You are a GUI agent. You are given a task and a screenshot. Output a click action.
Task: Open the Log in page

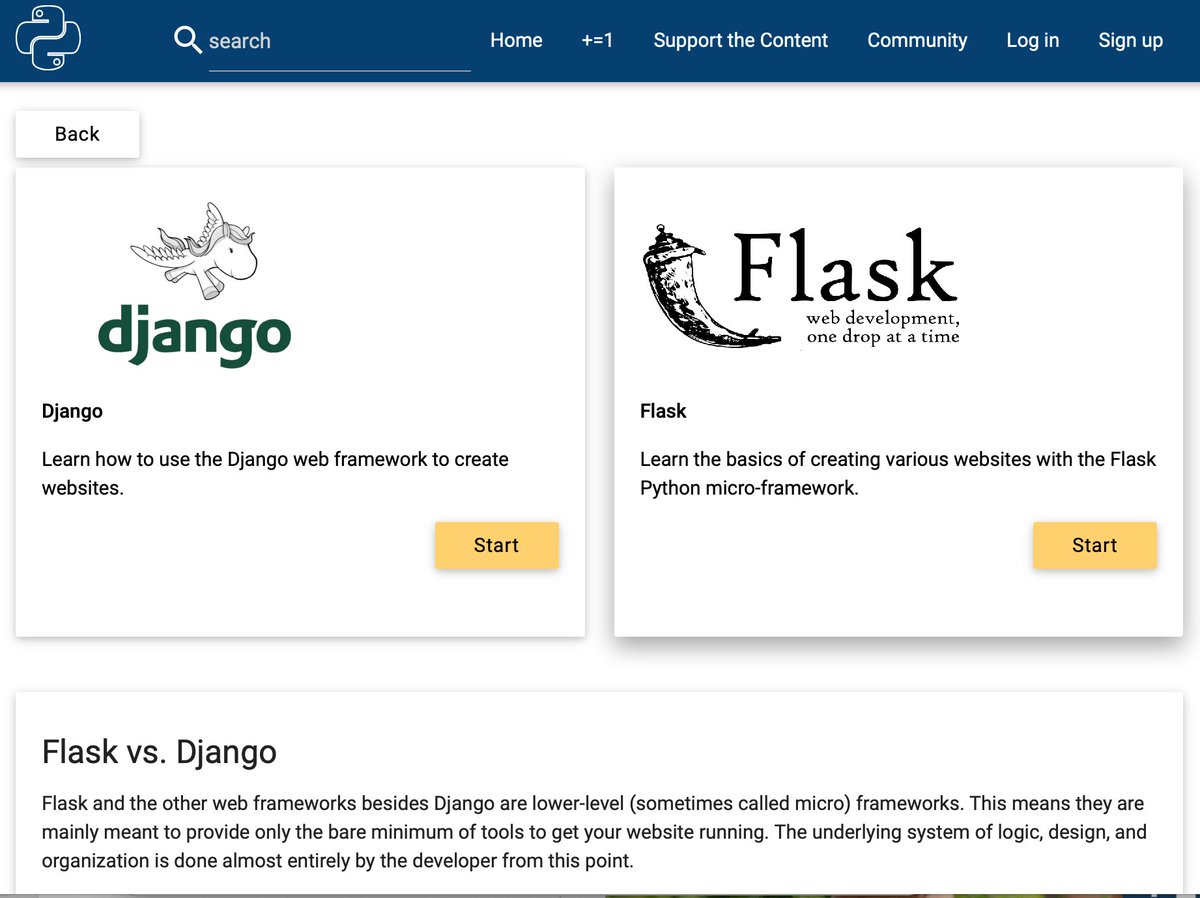[1032, 41]
